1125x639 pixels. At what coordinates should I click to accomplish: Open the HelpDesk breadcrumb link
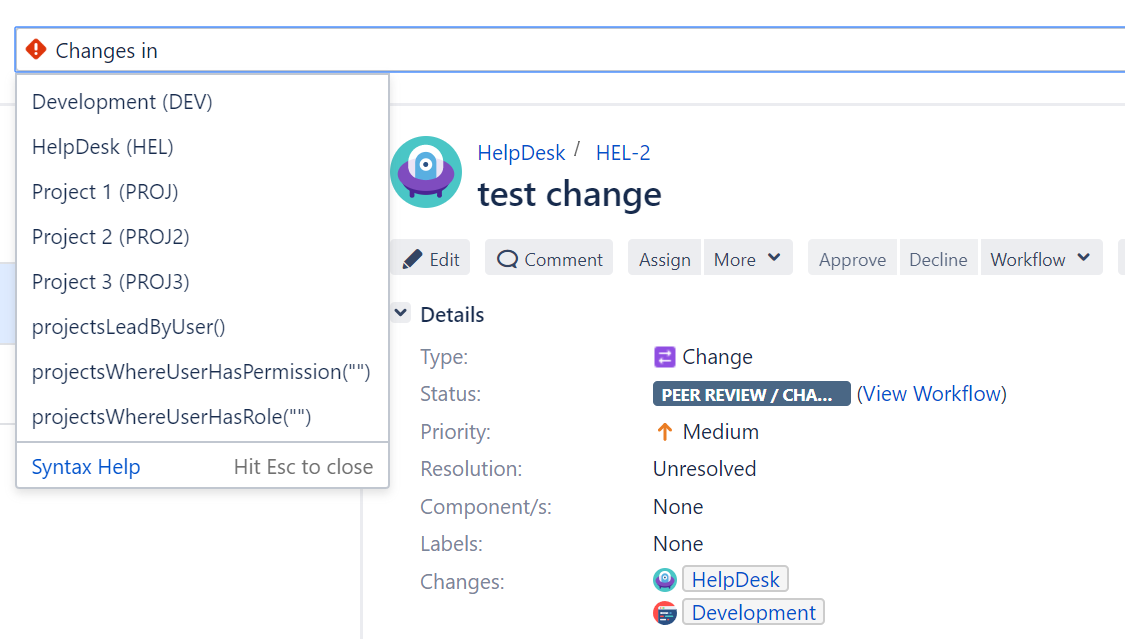pyautogui.click(x=521, y=153)
